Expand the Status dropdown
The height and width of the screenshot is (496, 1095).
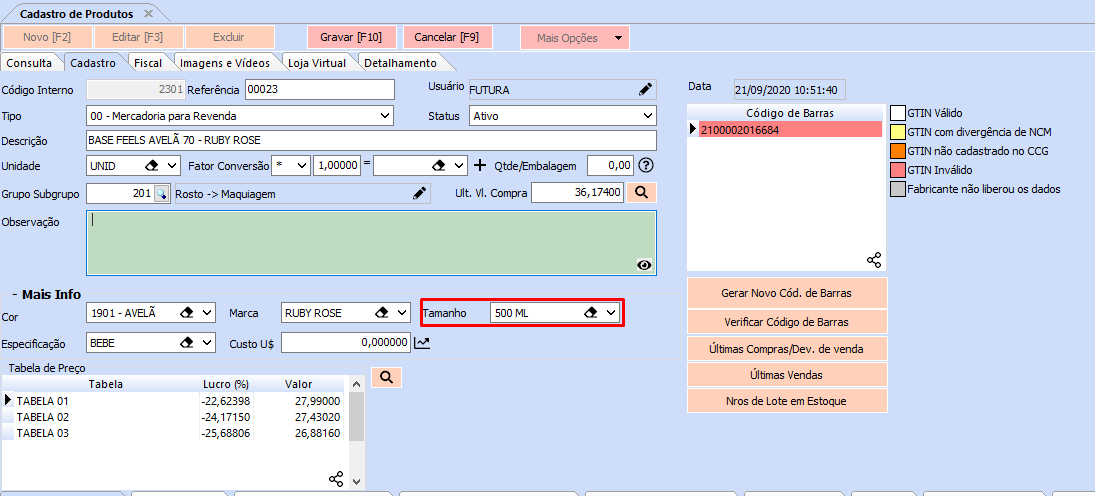click(647, 116)
